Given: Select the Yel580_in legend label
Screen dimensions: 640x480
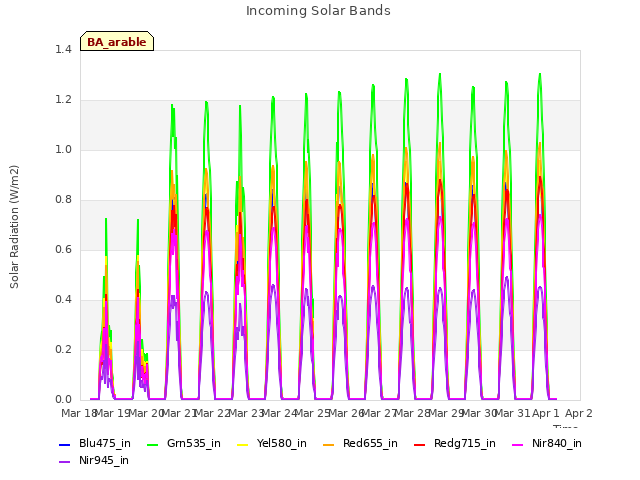Looking at the screenshot, I should point(282,444).
